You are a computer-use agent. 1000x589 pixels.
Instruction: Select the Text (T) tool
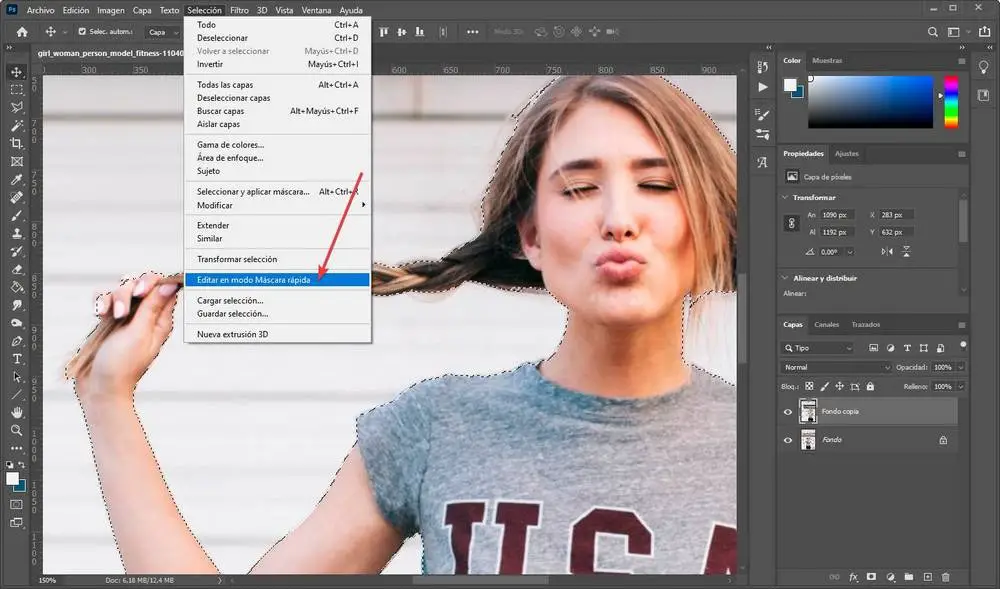click(17, 359)
